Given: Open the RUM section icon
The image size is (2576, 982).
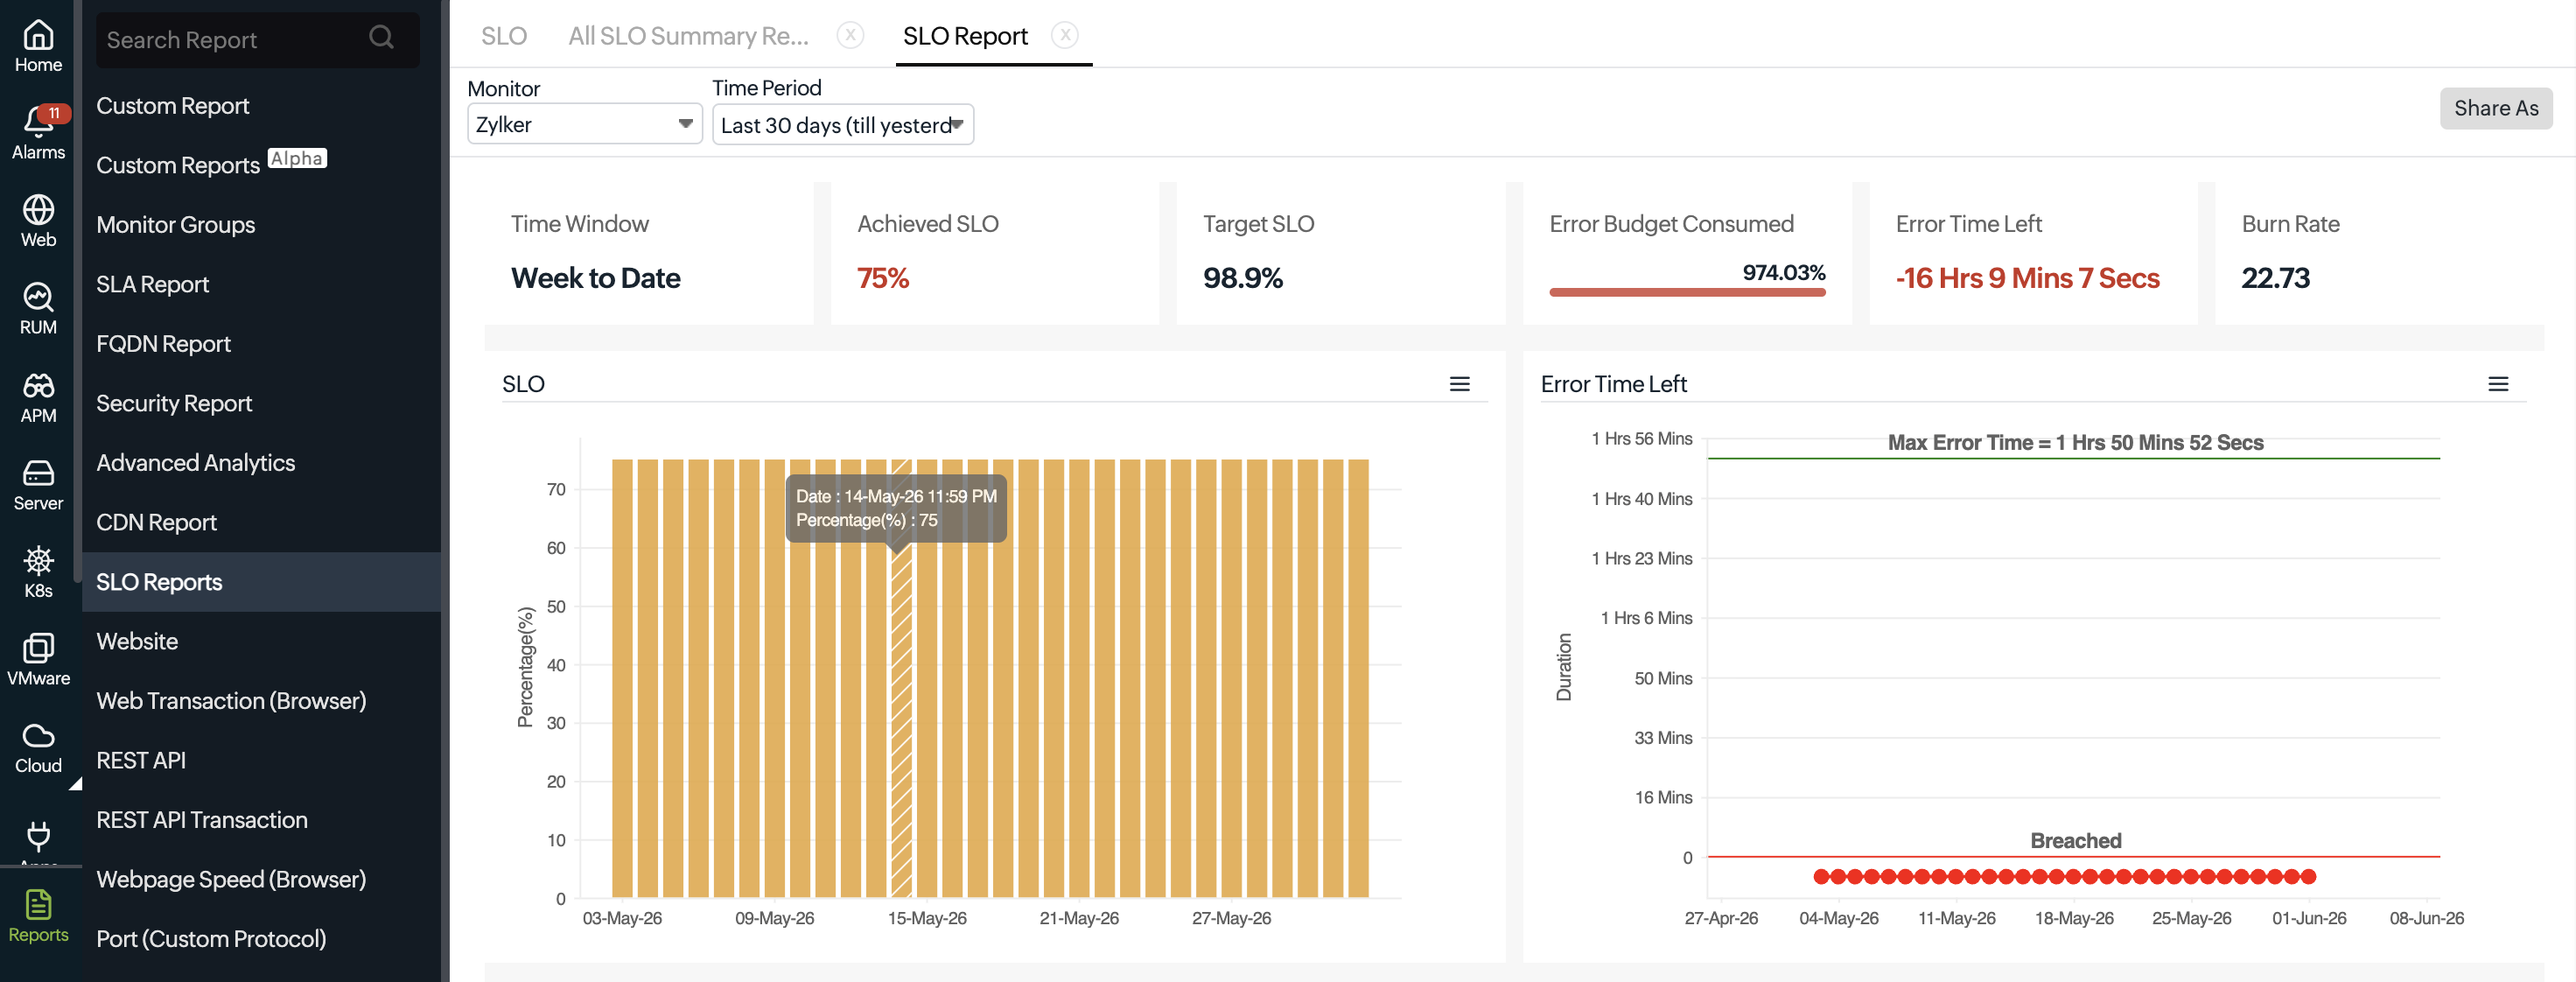Looking at the screenshot, I should click(38, 297).
